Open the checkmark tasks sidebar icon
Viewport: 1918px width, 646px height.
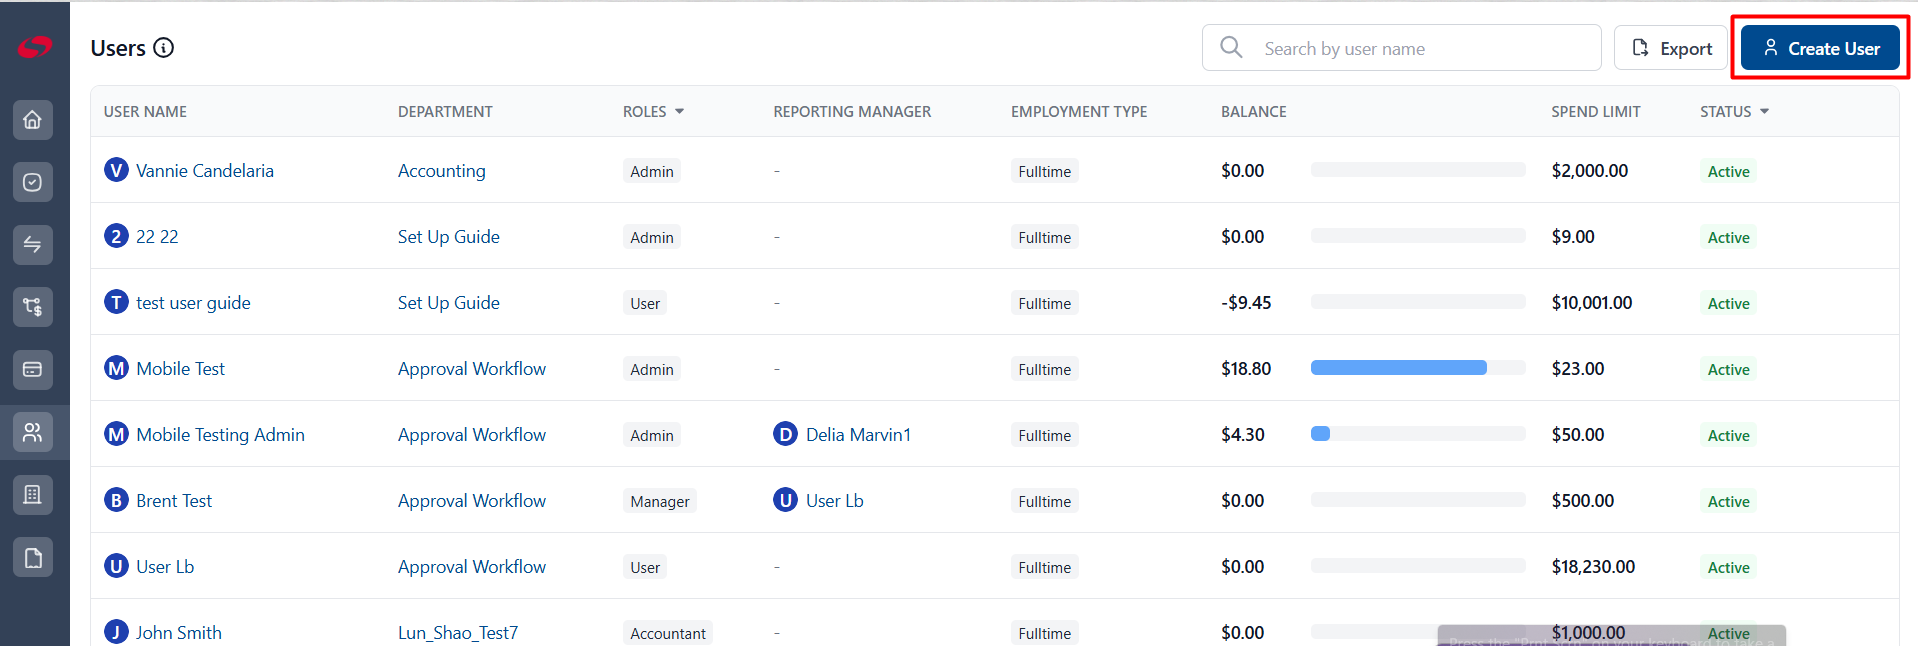tap(33, 182)
